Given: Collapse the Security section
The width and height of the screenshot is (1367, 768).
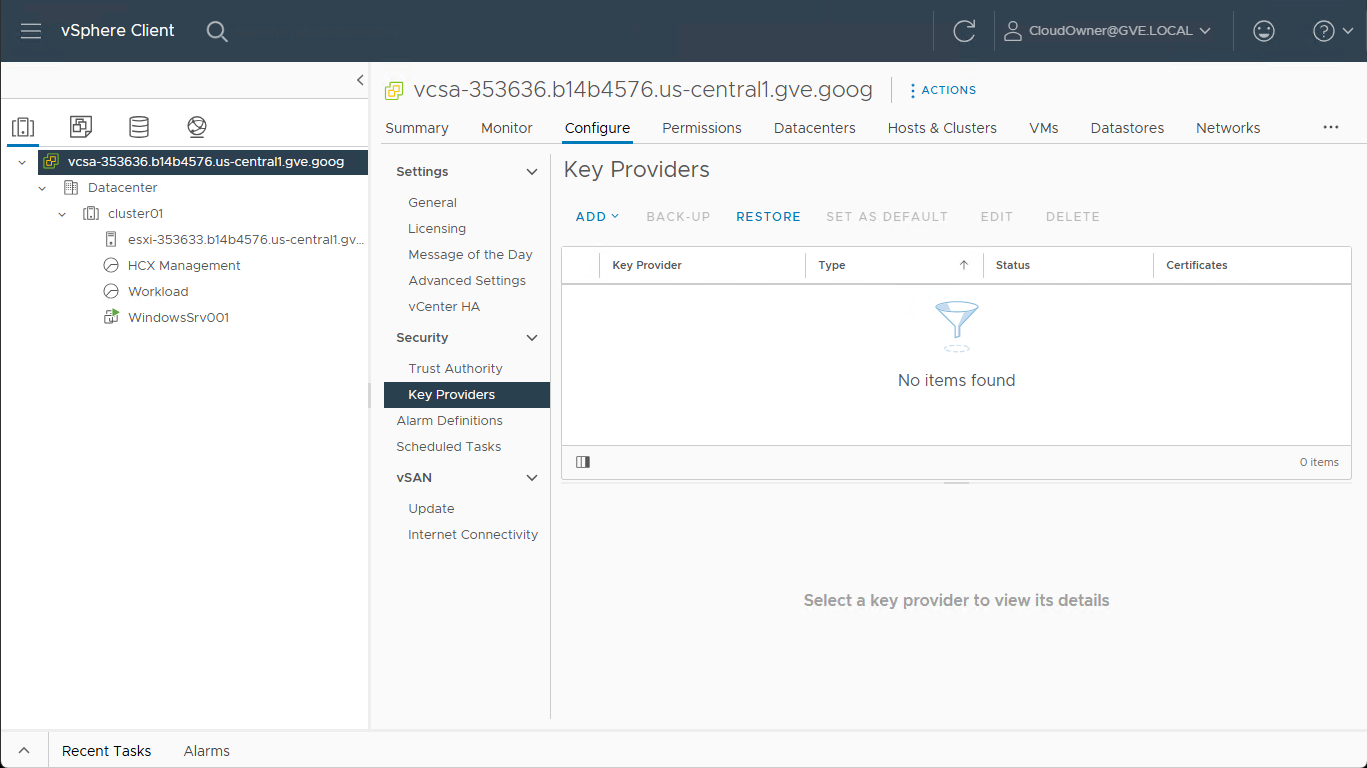Looking at the screenshot, I should pos(532,338).
